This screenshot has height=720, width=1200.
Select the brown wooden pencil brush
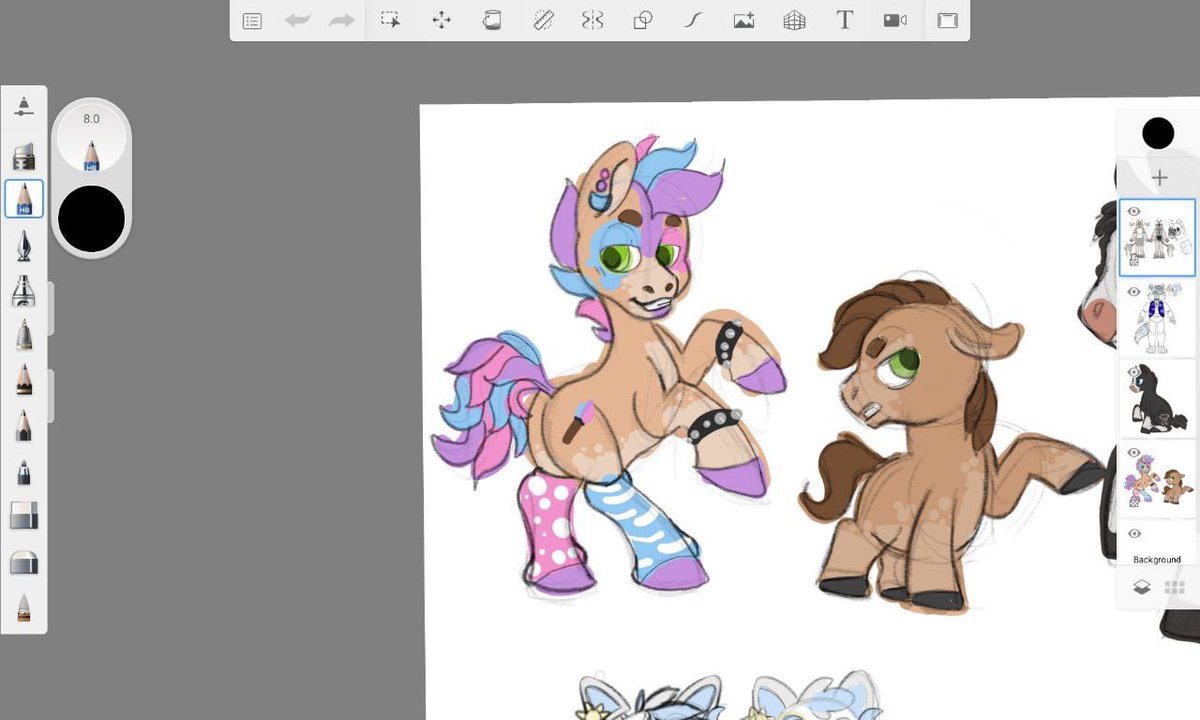click(x=24, y=380)
